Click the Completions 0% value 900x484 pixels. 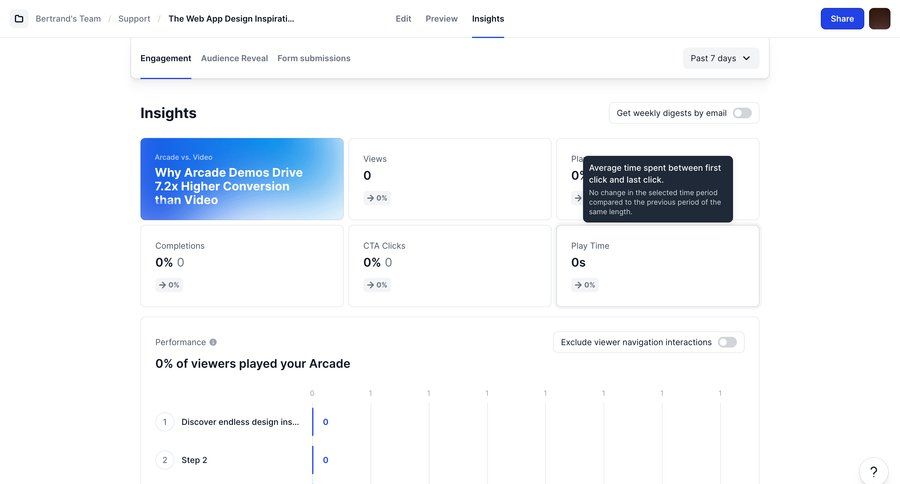[x=164, y=262]
